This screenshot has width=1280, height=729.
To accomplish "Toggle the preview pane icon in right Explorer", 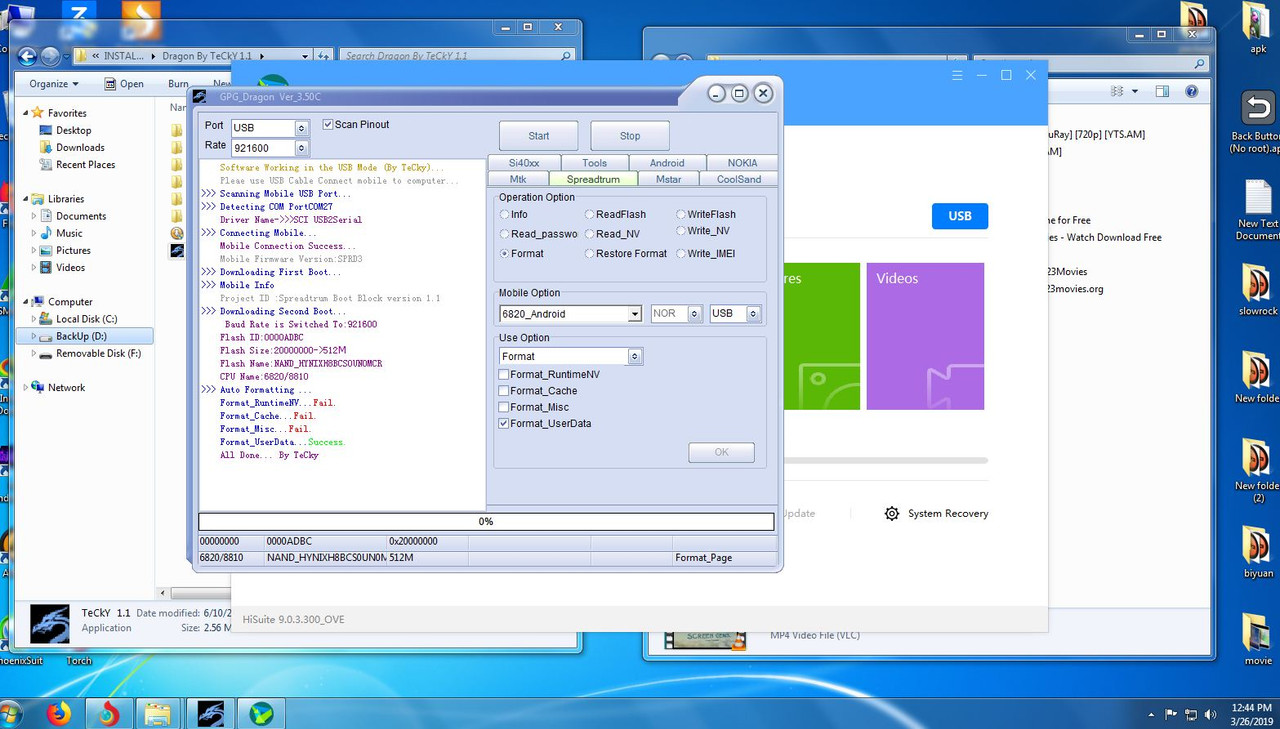I will [1162, 91].
